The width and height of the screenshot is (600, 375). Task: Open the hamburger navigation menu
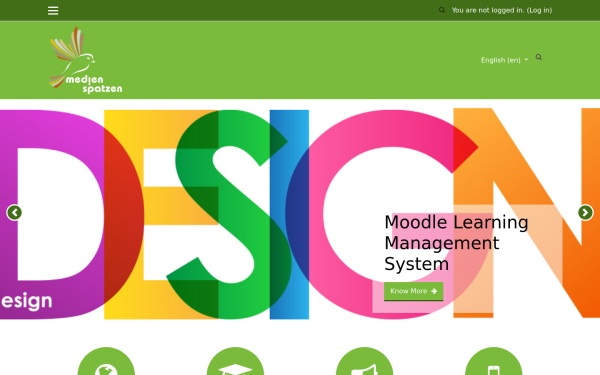pos(53,11)
